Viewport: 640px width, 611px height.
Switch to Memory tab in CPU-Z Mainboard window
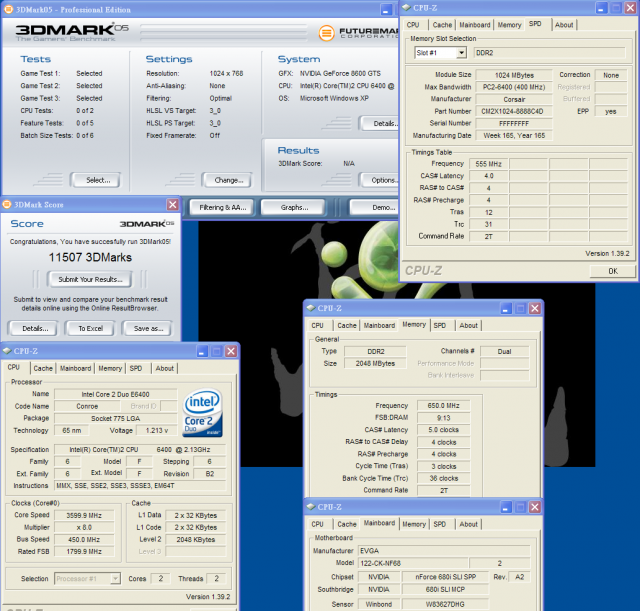[x=414, y=524]
